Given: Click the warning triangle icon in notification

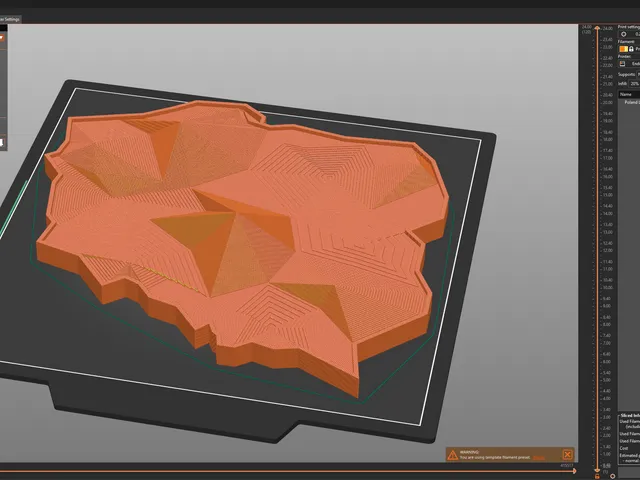Looking at the screenshot, I should click(x=452, y=455).
